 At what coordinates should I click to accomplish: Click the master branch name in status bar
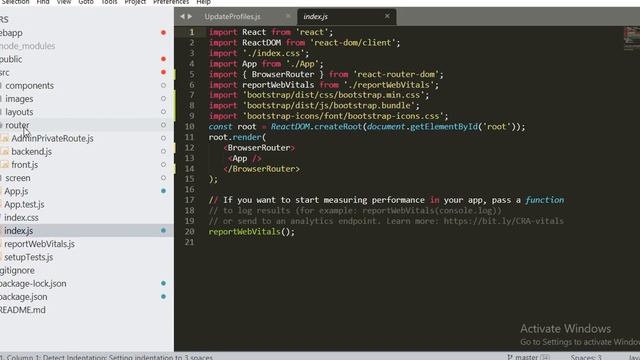tap(526, 357)
